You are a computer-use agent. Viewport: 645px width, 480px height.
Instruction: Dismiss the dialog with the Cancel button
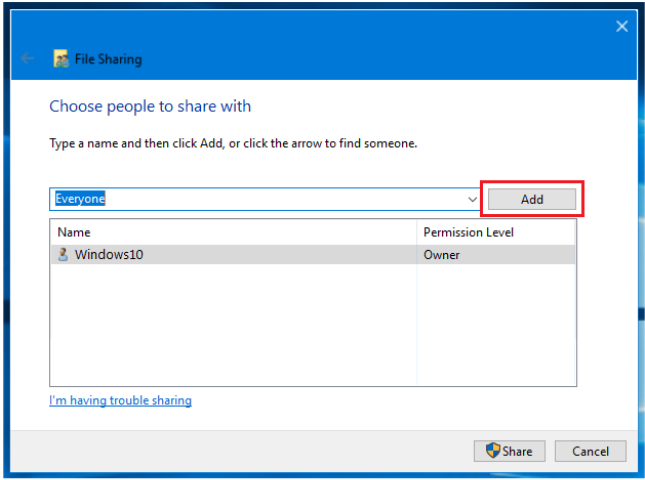[590, 451]
